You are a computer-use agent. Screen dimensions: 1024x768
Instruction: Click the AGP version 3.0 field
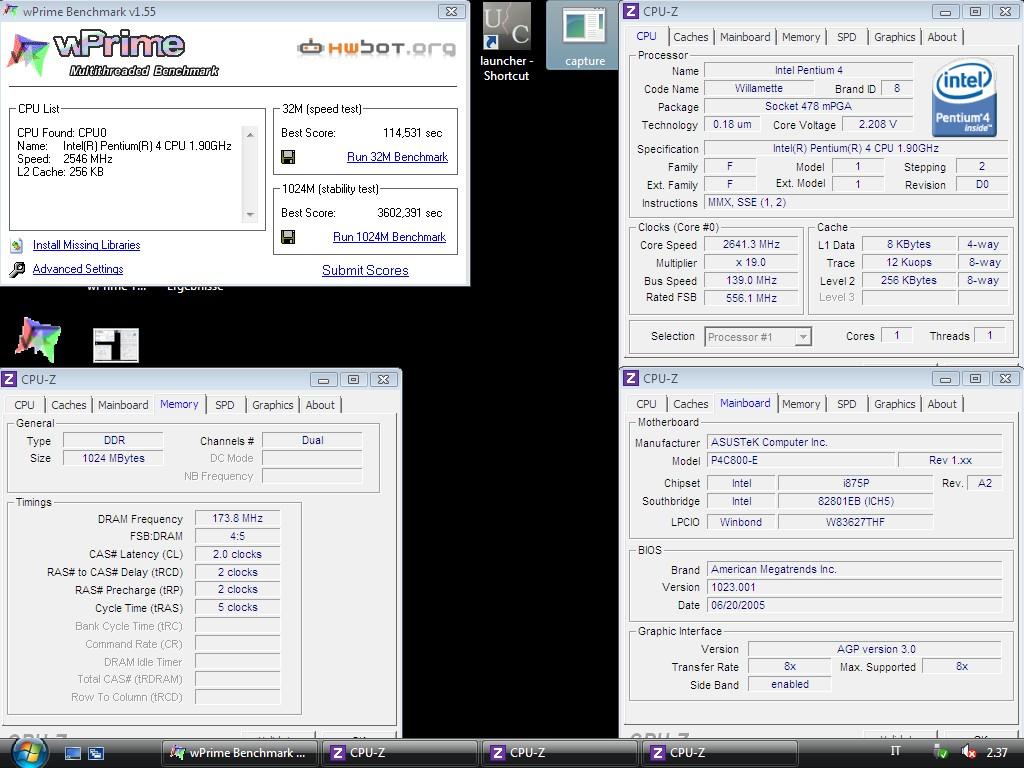coord(875,649)
